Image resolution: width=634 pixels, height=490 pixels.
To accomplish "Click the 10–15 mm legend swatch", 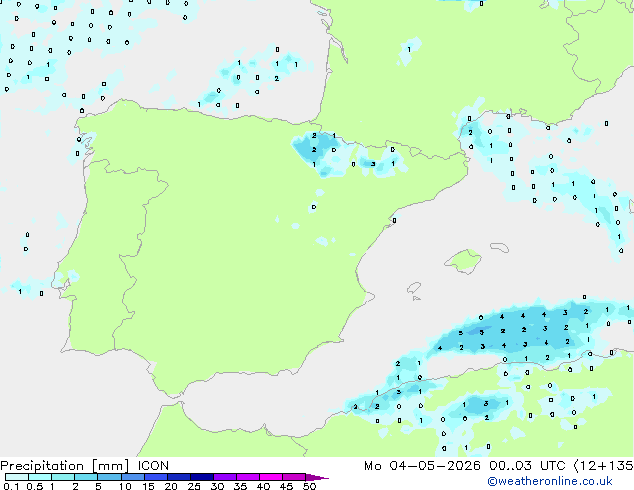I will tap(133, 477).
